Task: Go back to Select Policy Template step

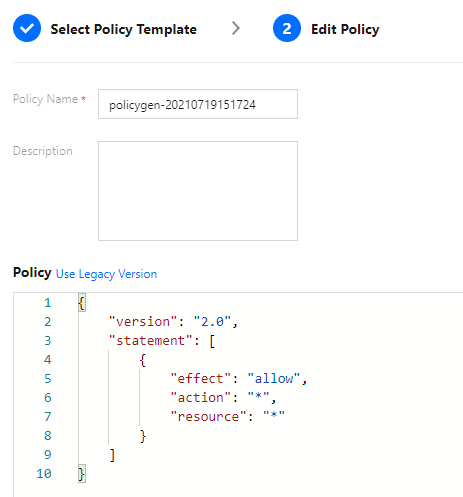Action: click(x=123, y=29)
